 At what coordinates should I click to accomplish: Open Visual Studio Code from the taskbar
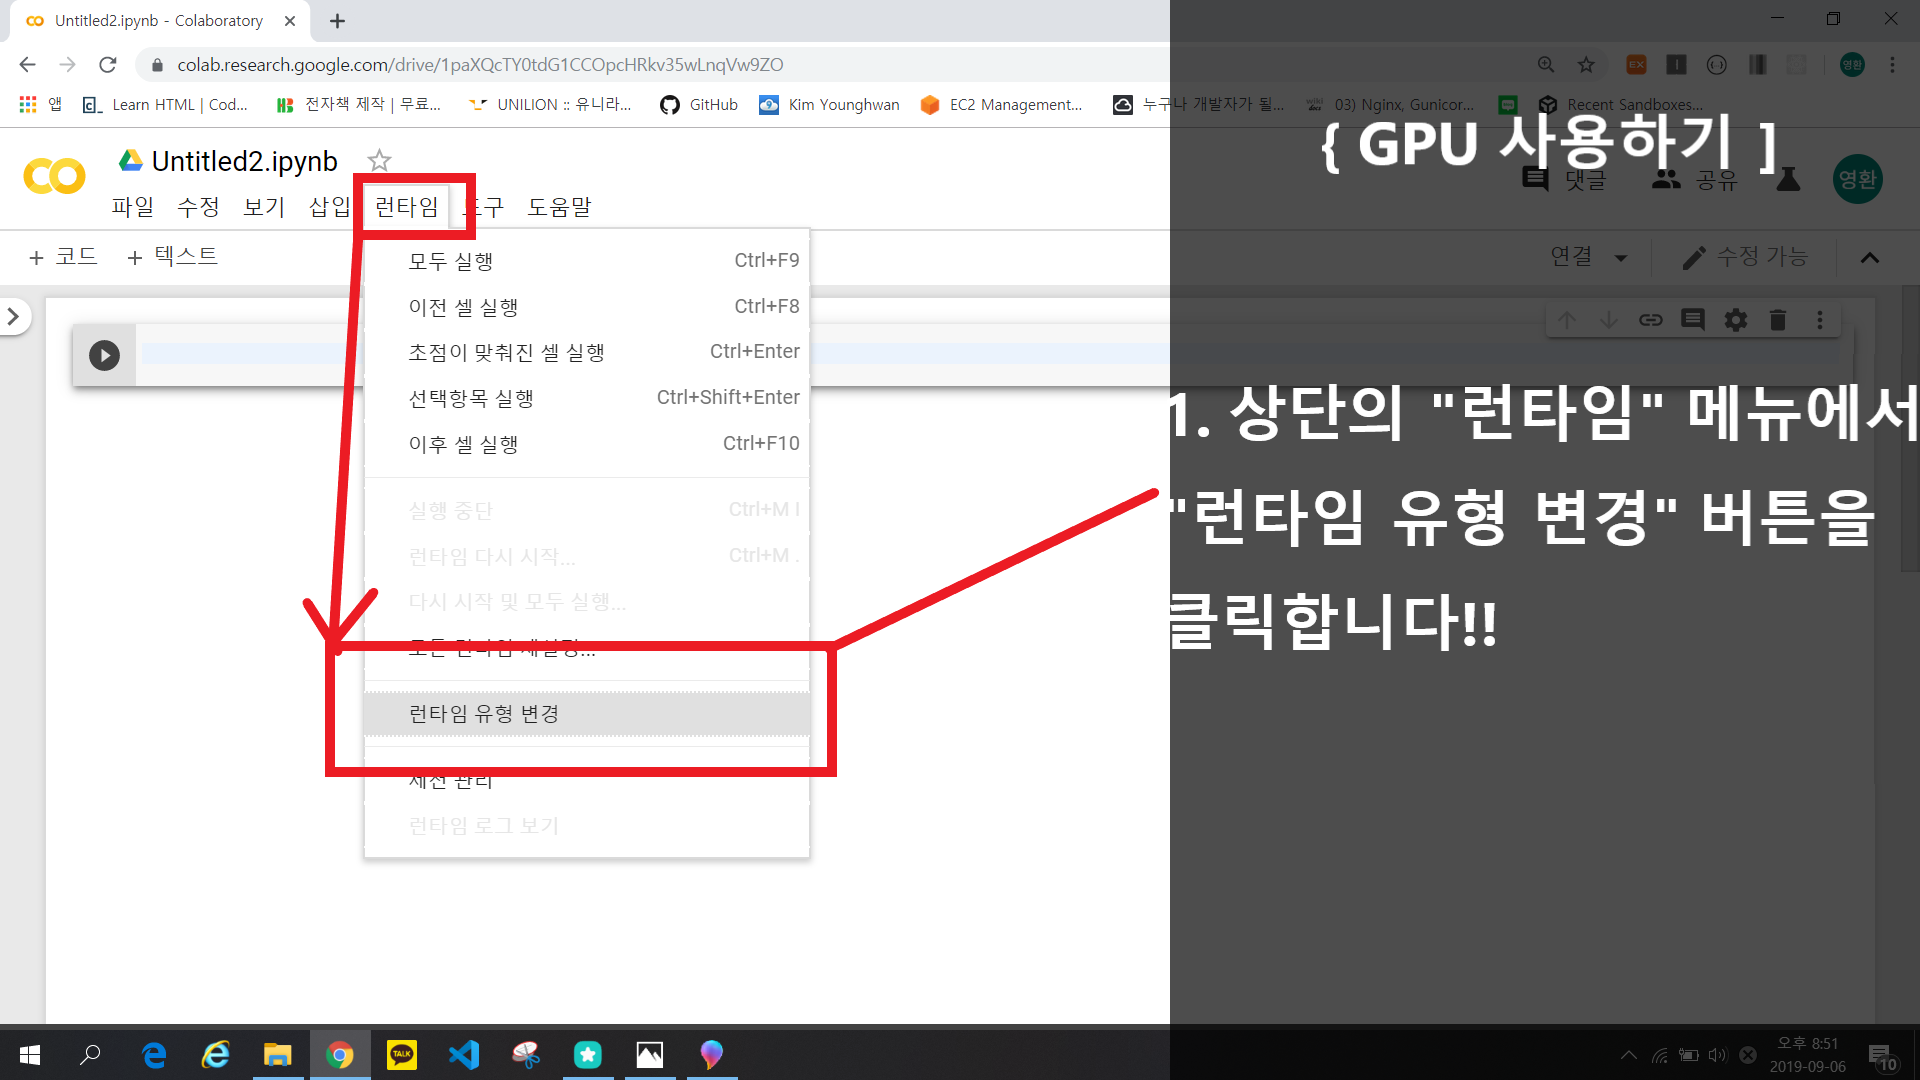click(464, 1055)
